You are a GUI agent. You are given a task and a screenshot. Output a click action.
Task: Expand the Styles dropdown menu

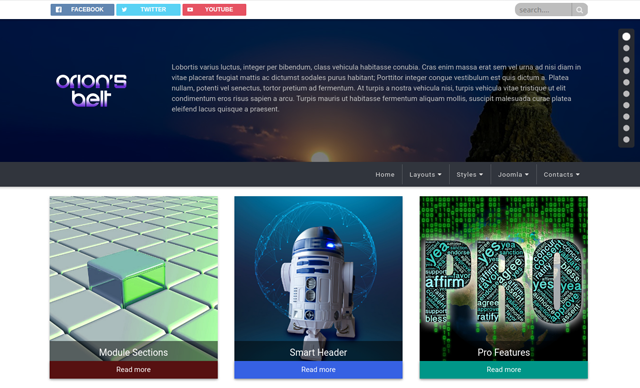tap(469, 175)
